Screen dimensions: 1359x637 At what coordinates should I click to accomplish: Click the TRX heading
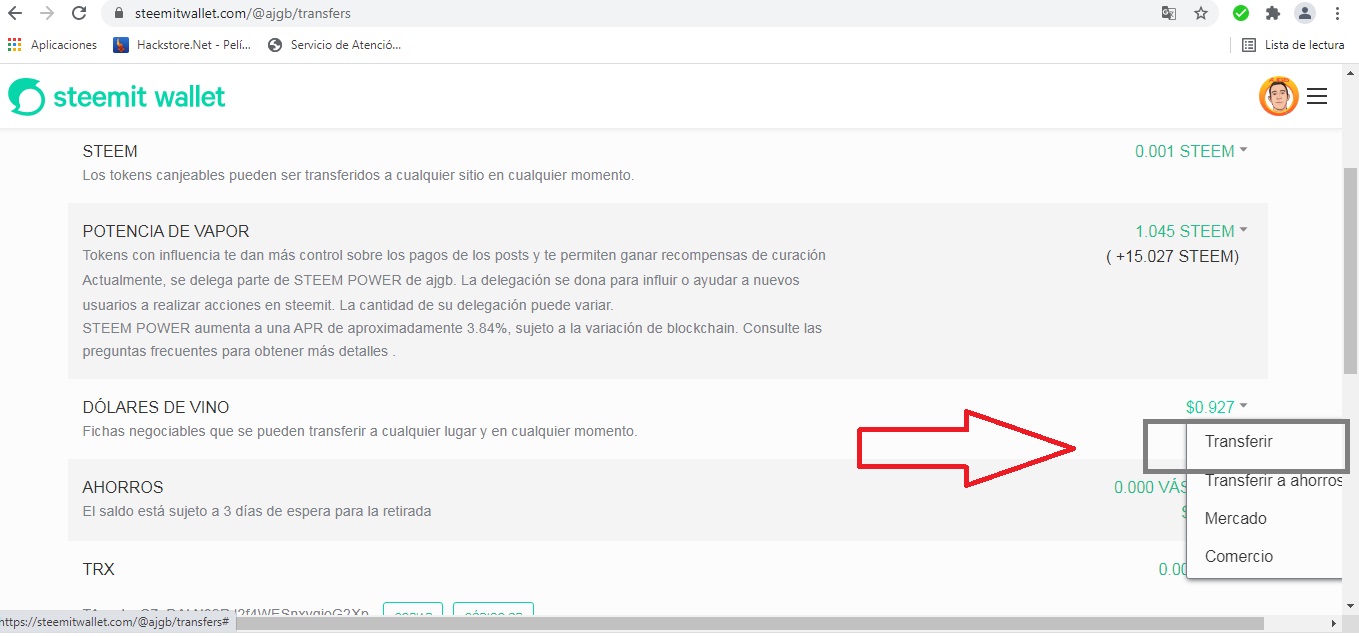tap(98, 569)
